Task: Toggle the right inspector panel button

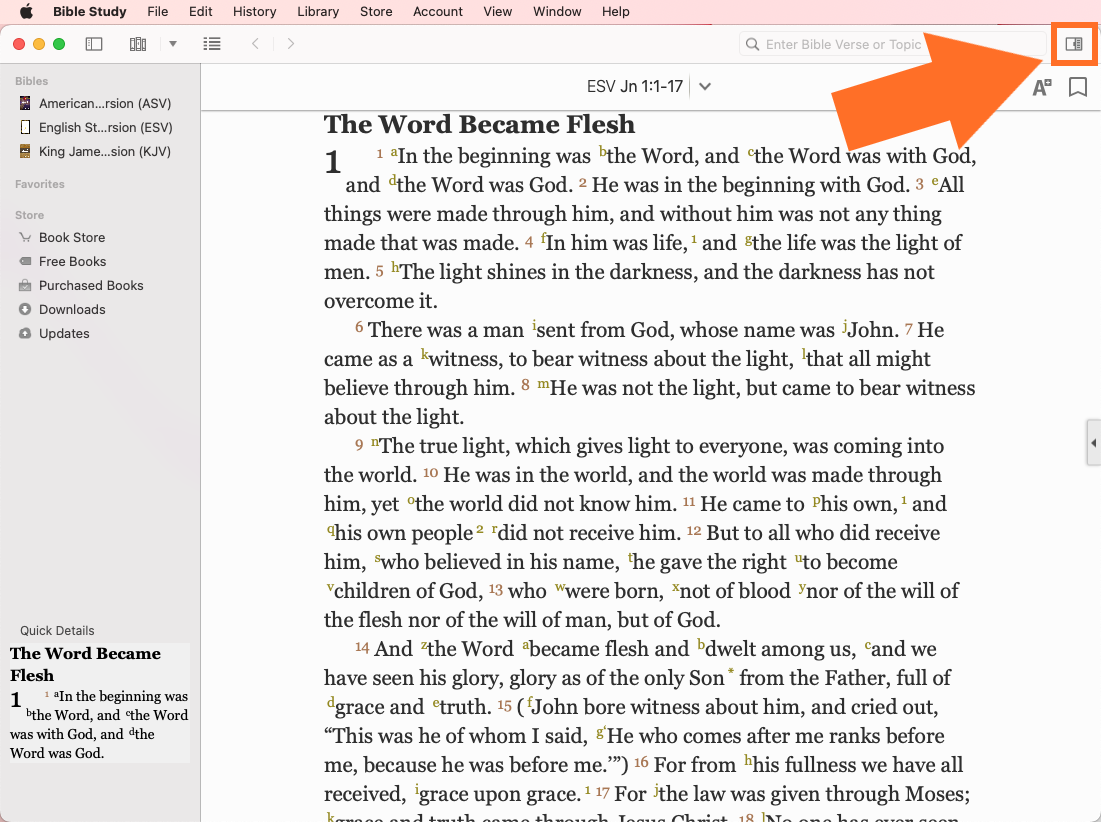Action: pos(1074,44)
